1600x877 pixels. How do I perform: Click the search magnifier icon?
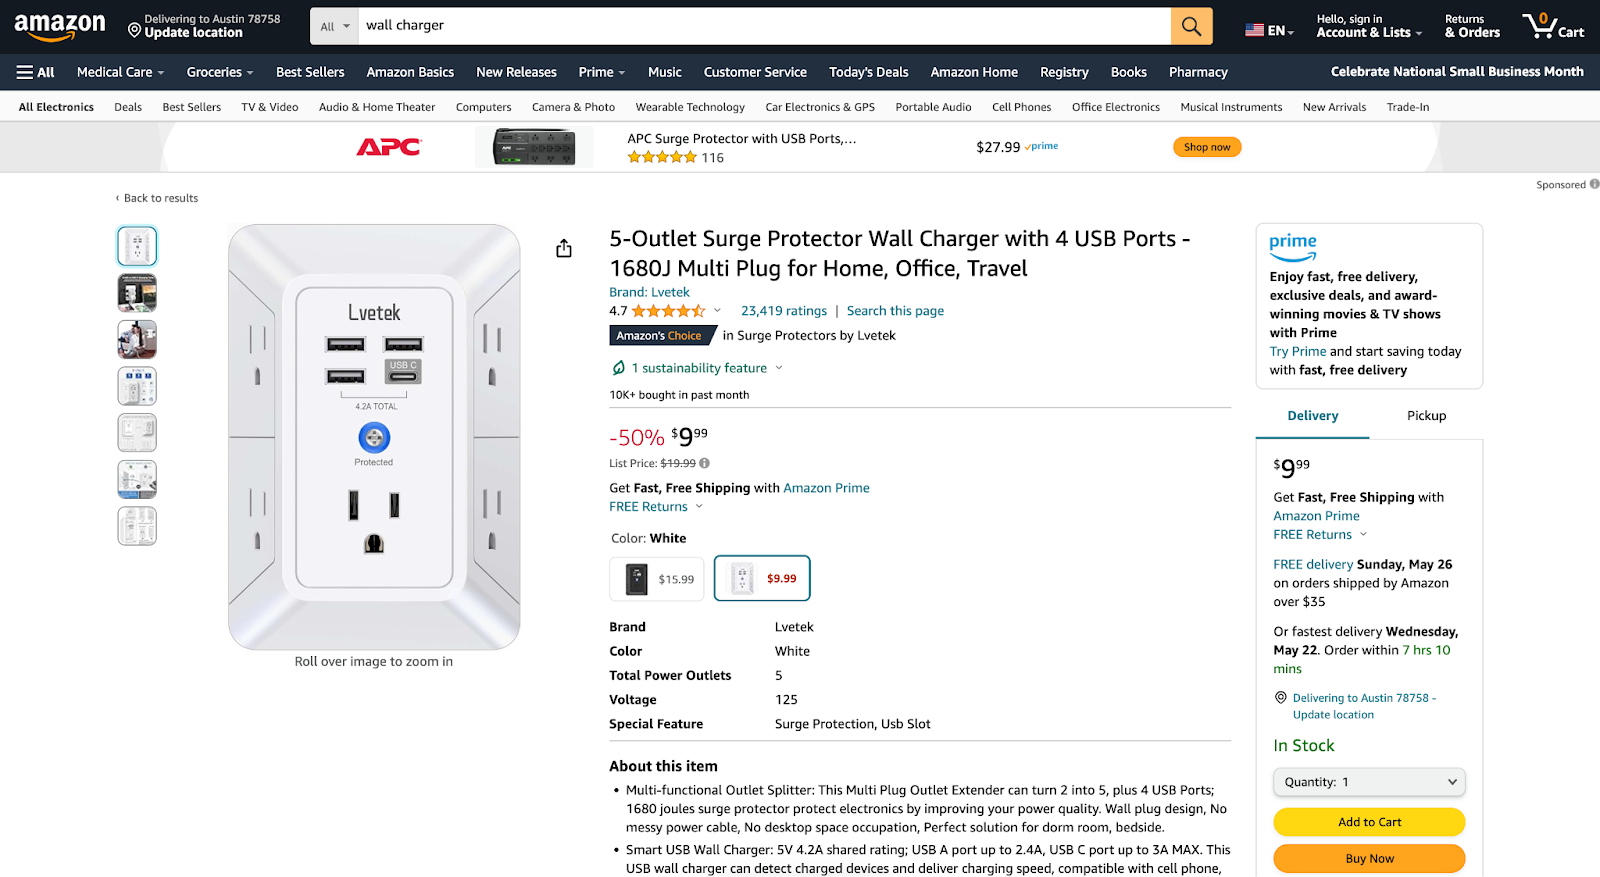(x=1190, y=26)
